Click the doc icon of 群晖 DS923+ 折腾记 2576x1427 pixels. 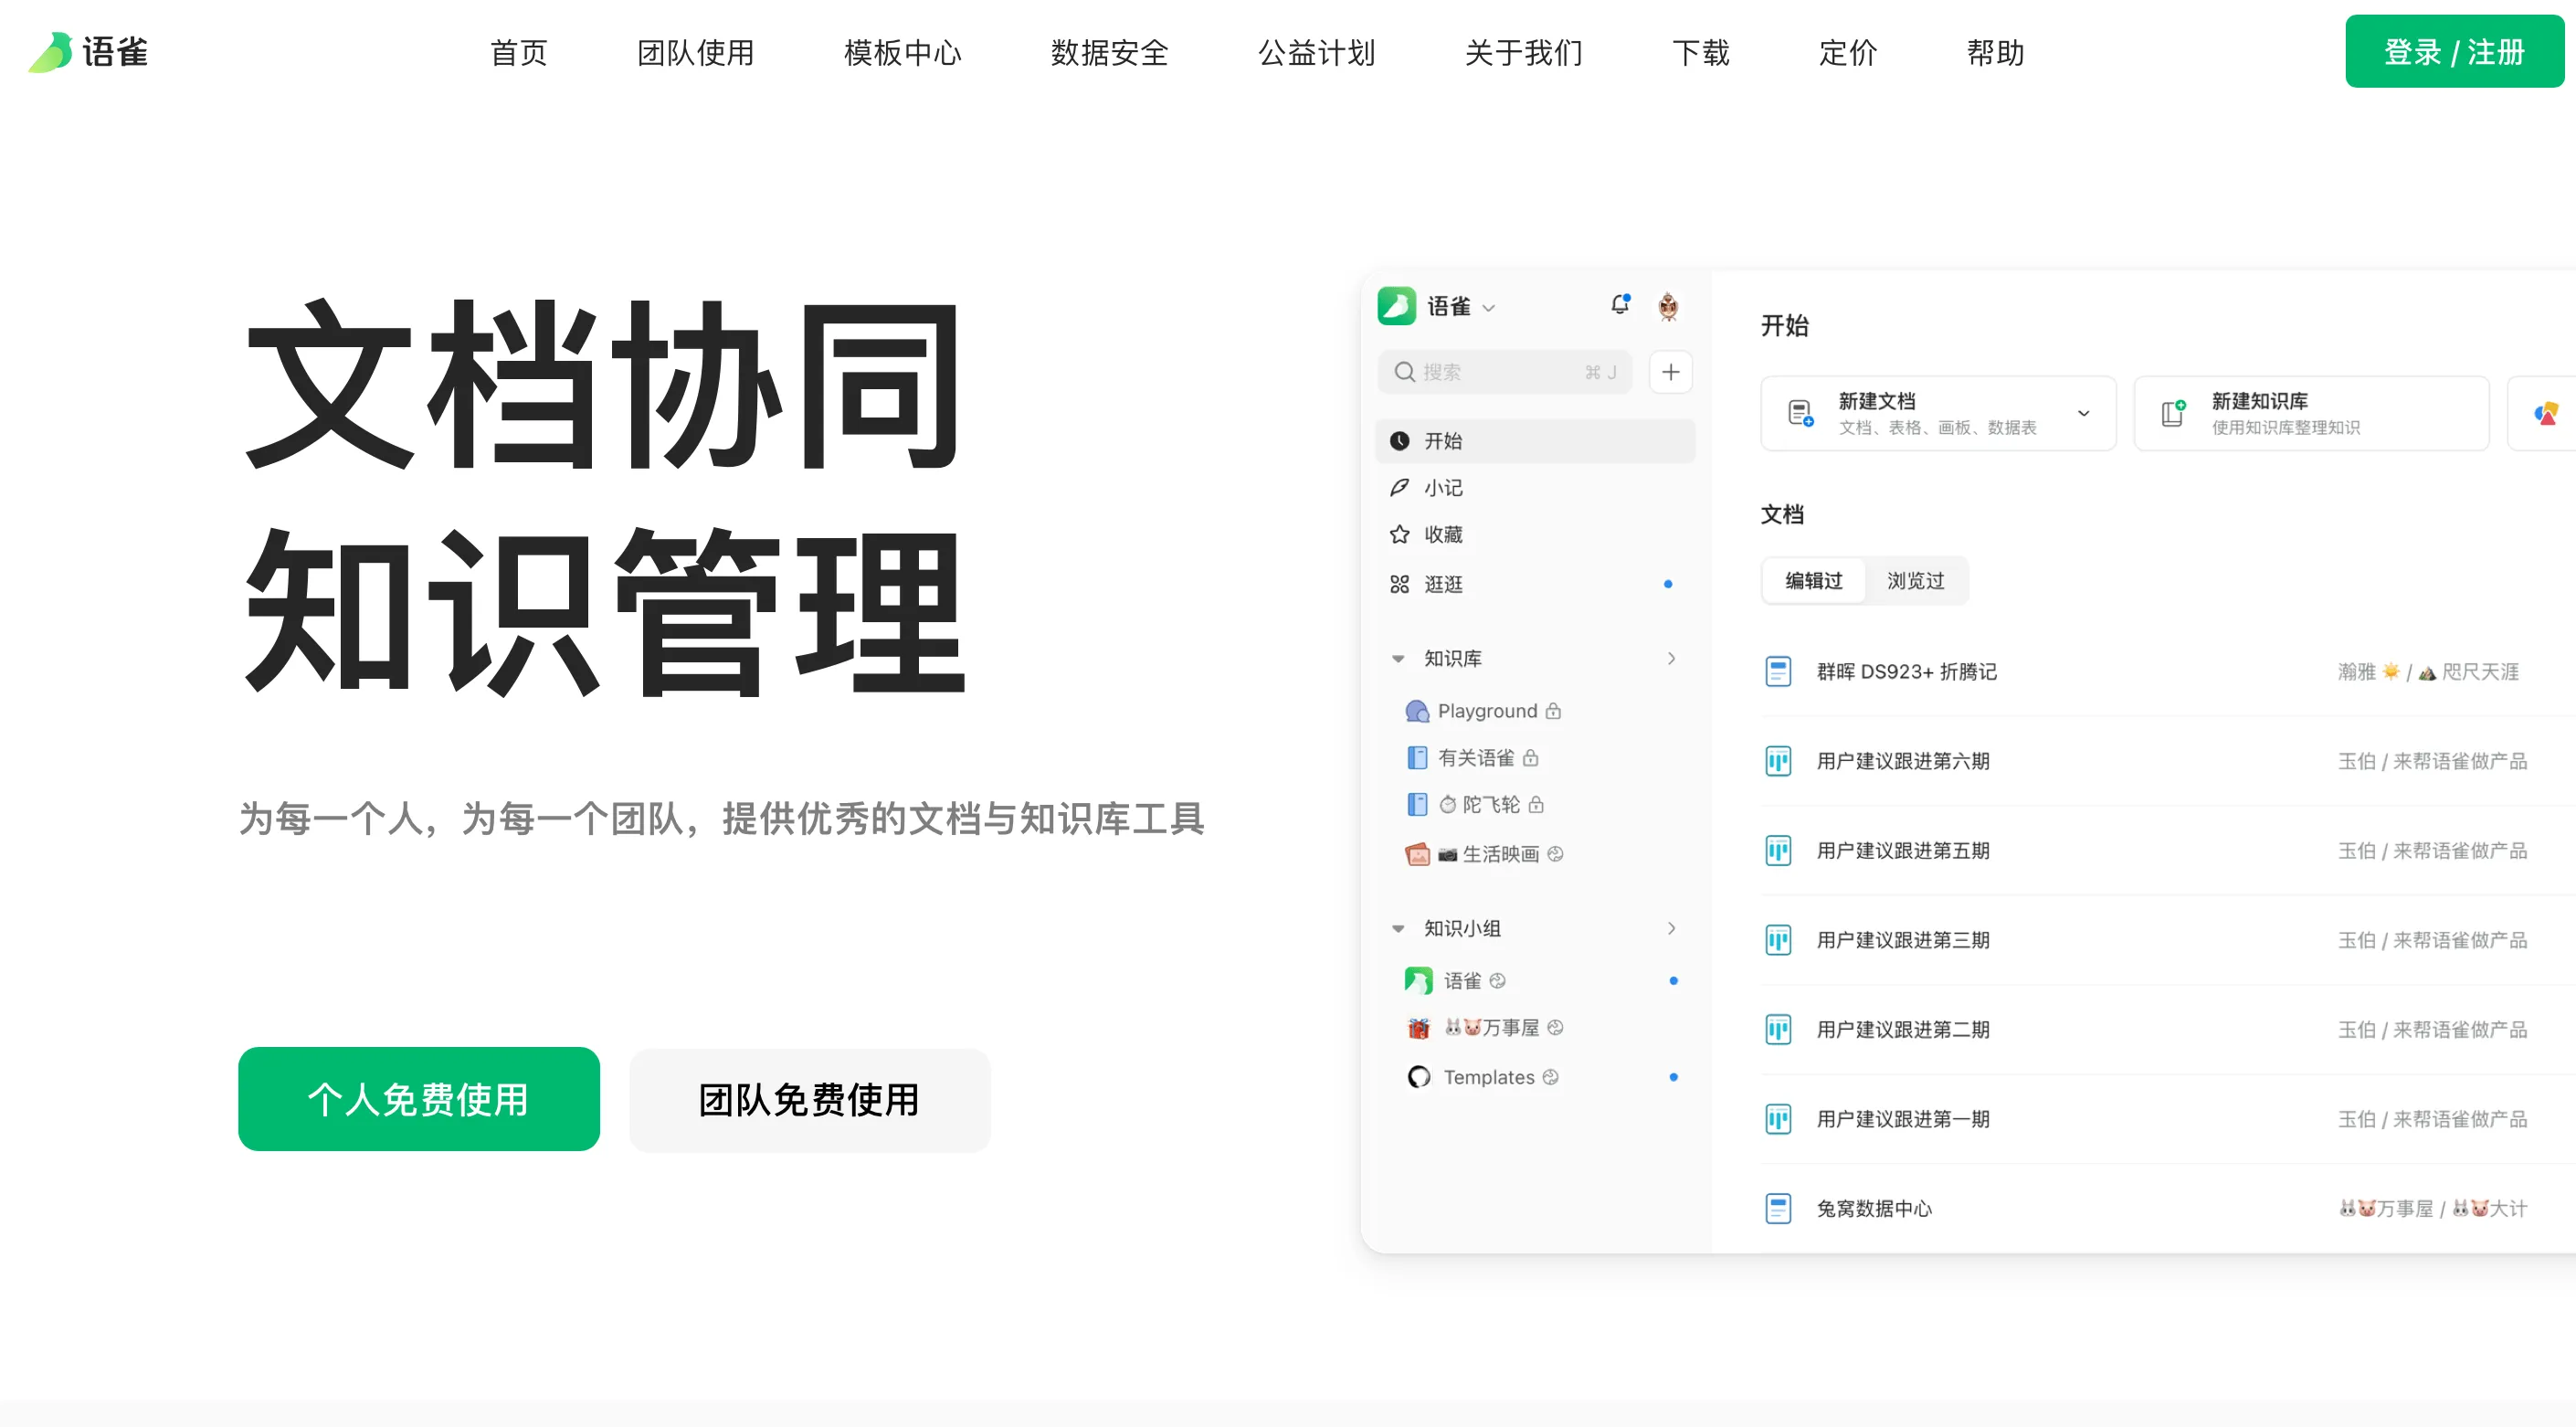coord(1778,672)
